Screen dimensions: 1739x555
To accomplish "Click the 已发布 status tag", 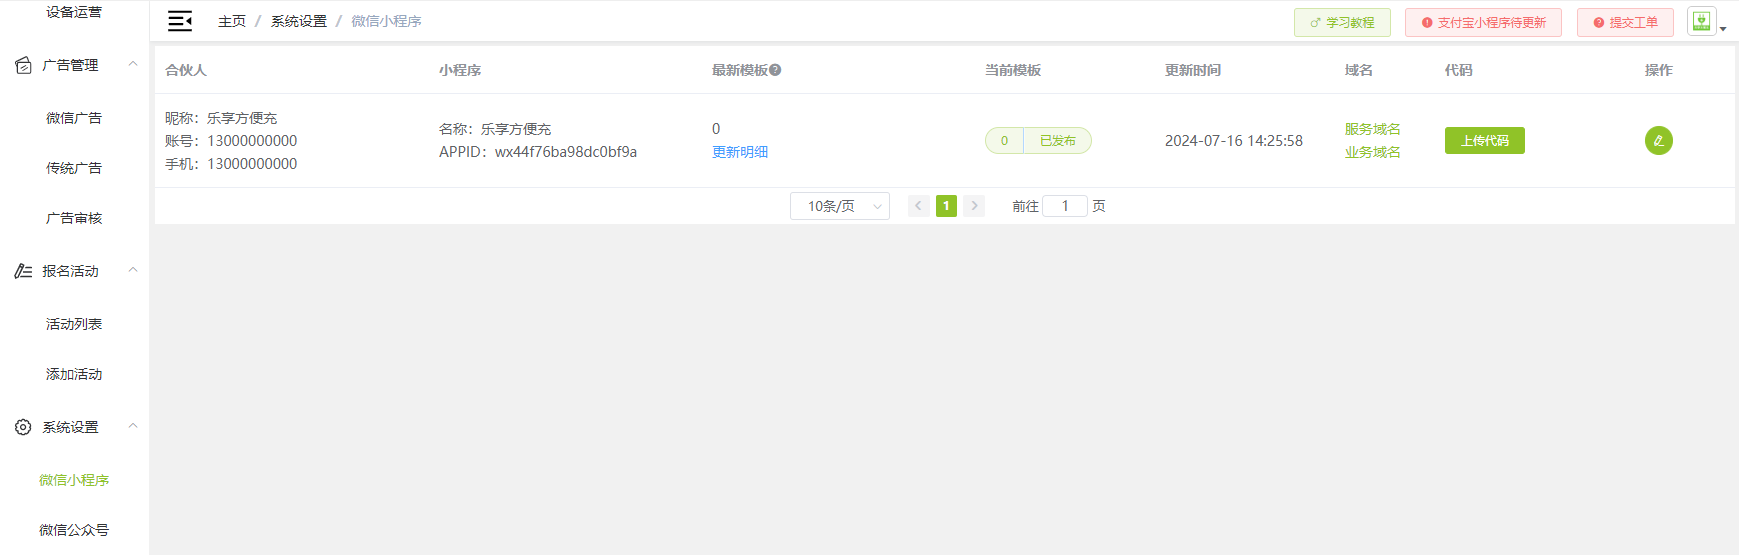I will [1057, 141].
